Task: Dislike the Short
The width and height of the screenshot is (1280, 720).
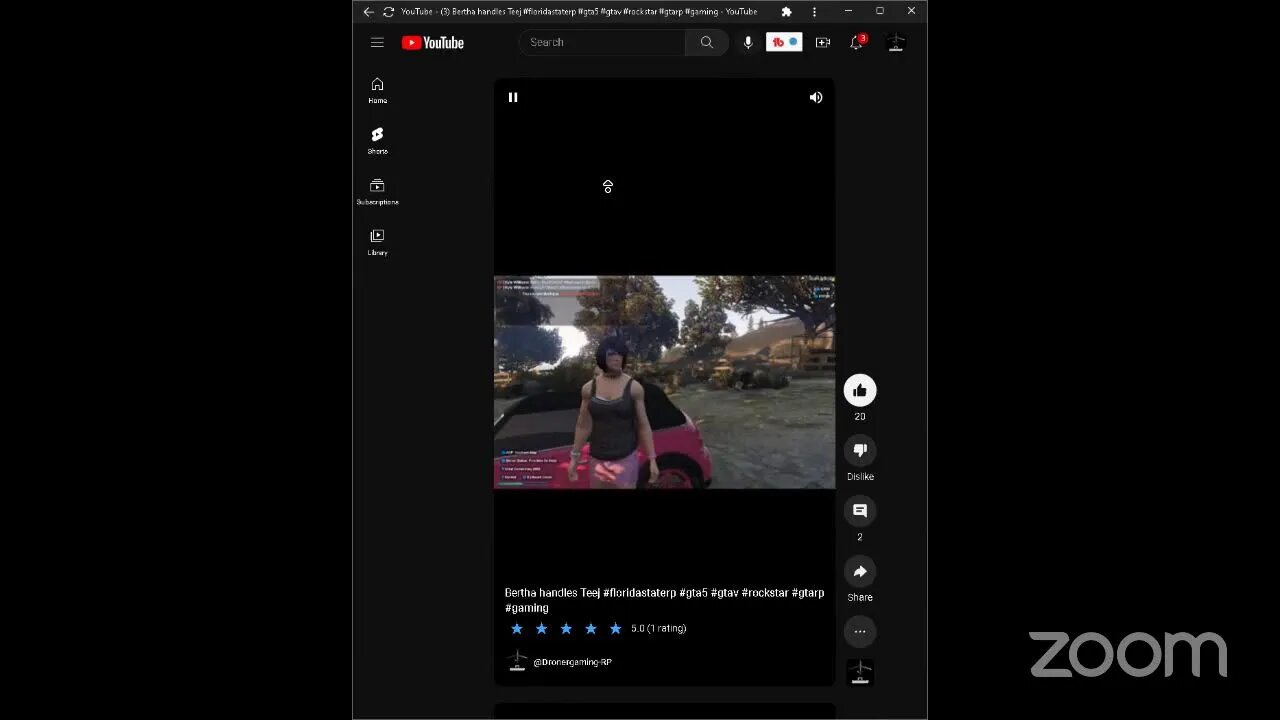Action: coord(860,450)
